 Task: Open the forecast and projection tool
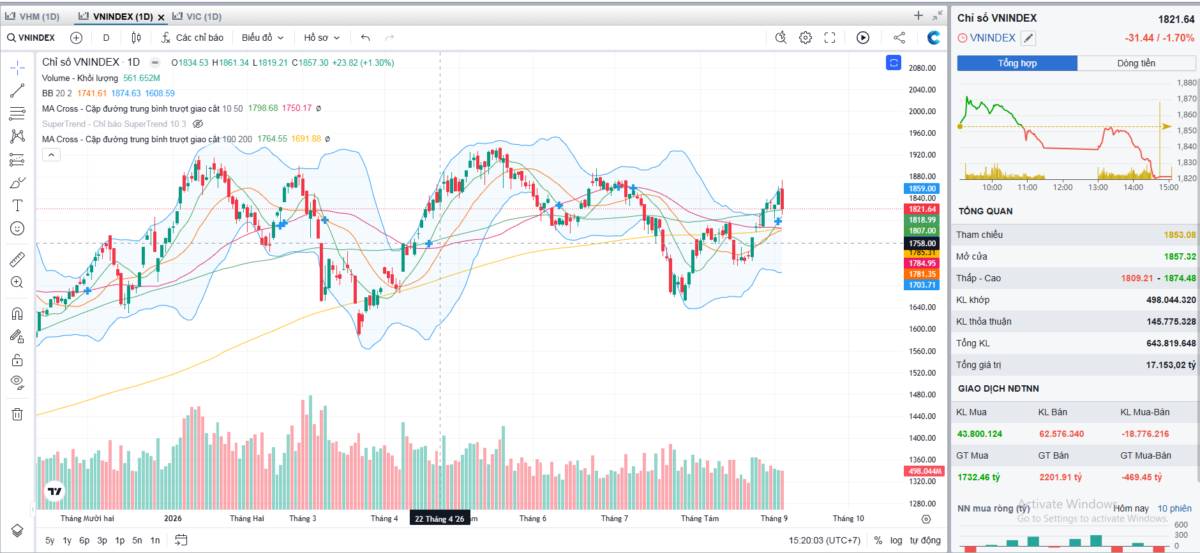click(17, 159)
